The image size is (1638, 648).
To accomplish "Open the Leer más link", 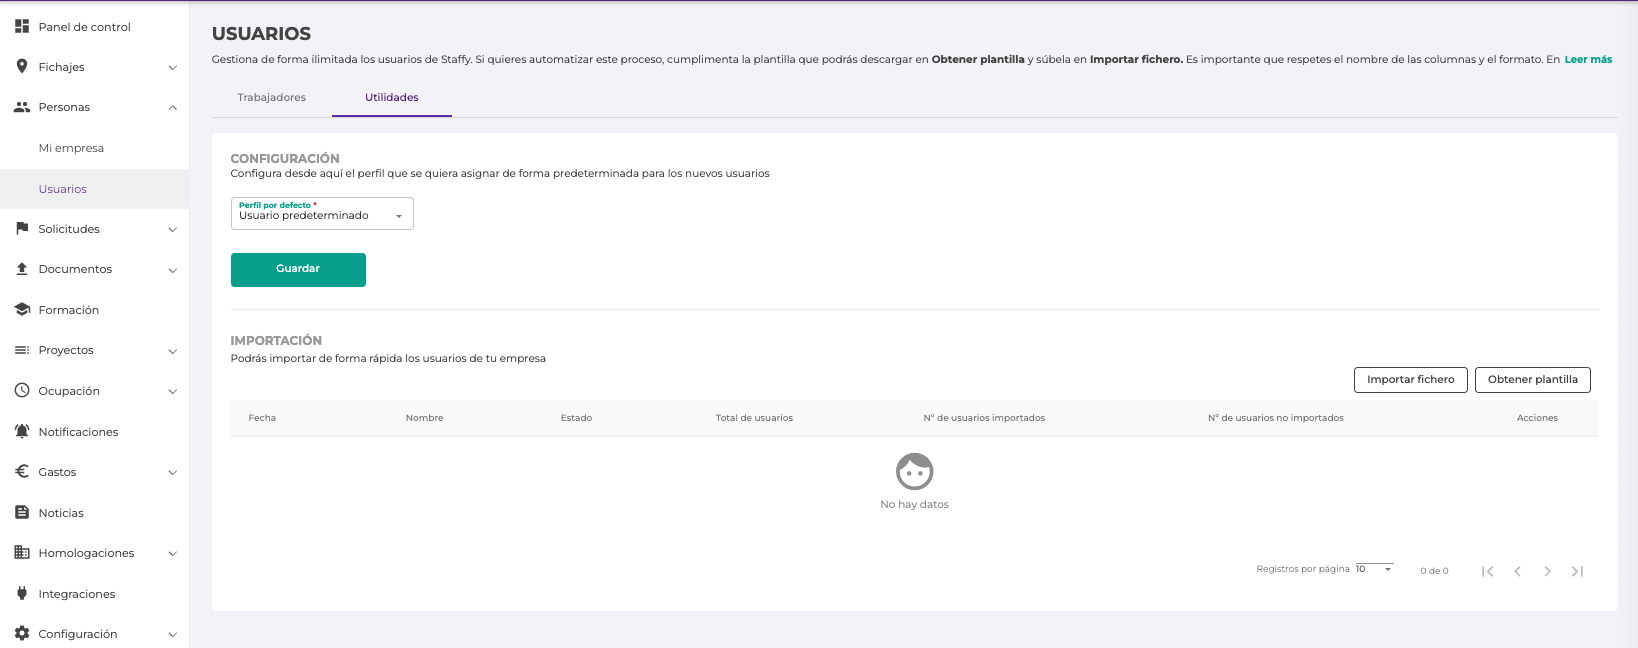I will [x=1588, y=60].
